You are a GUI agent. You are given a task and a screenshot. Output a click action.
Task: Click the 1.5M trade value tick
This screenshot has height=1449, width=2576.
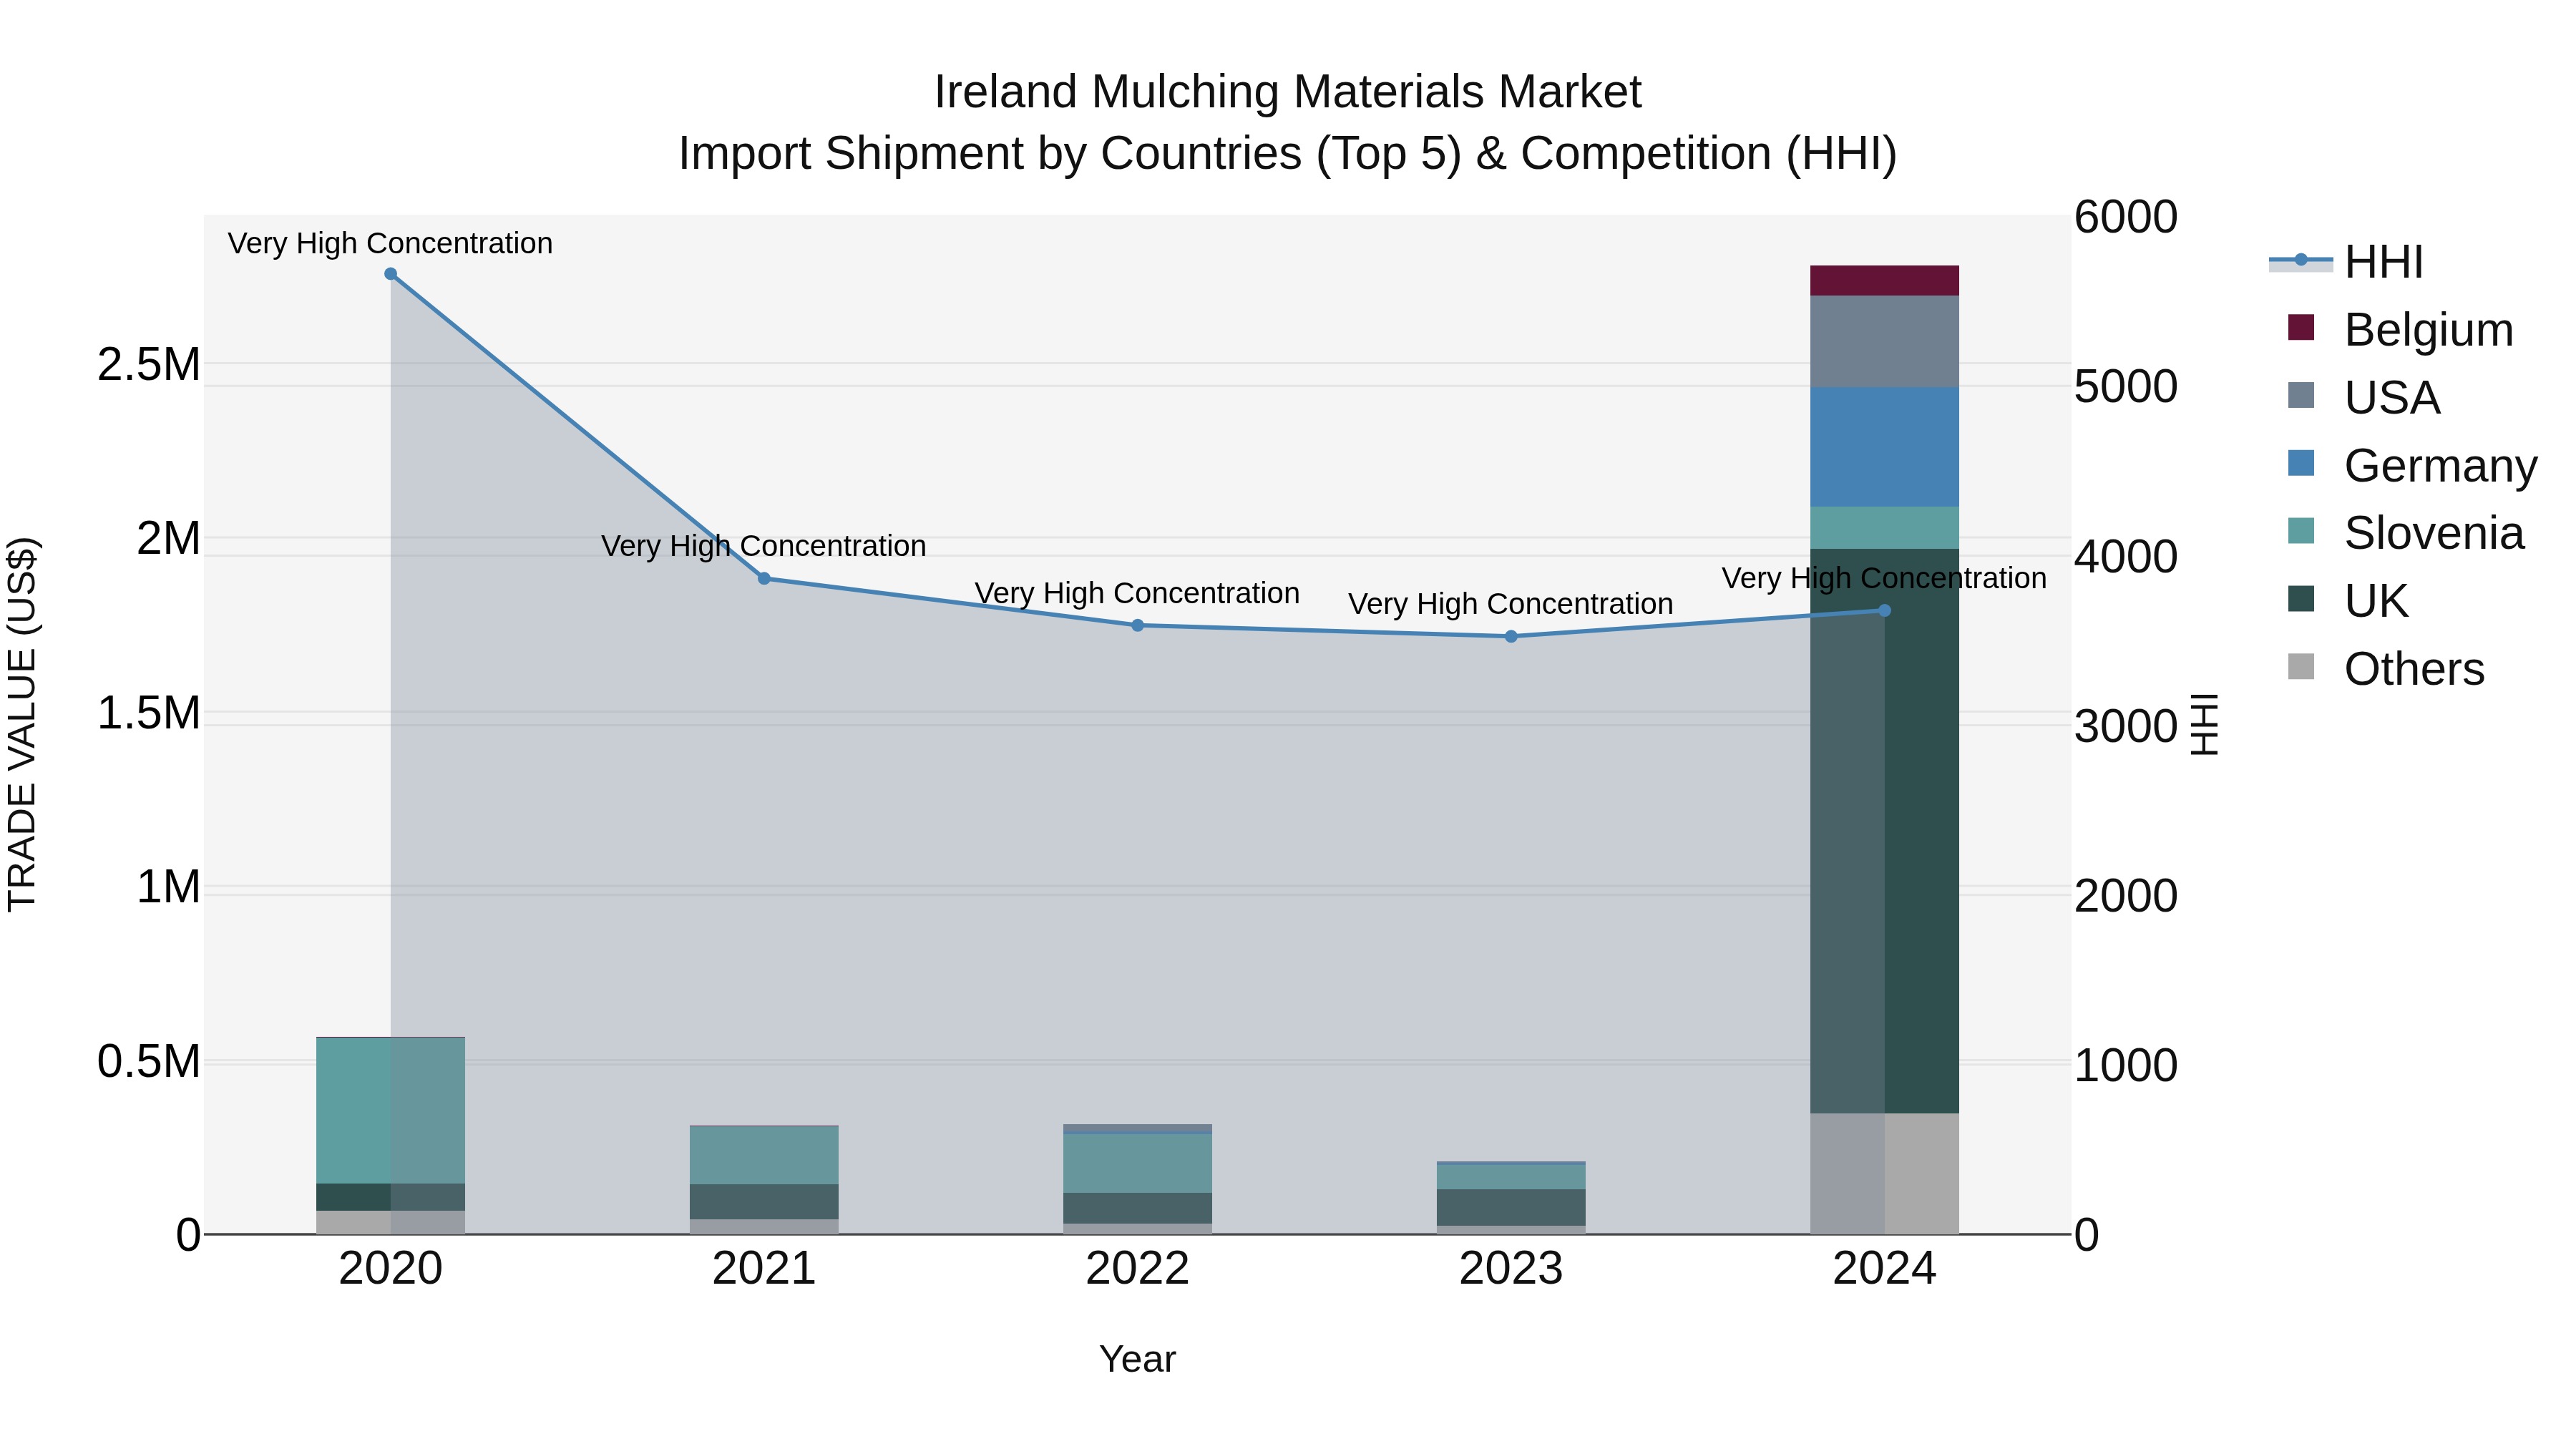149,714
